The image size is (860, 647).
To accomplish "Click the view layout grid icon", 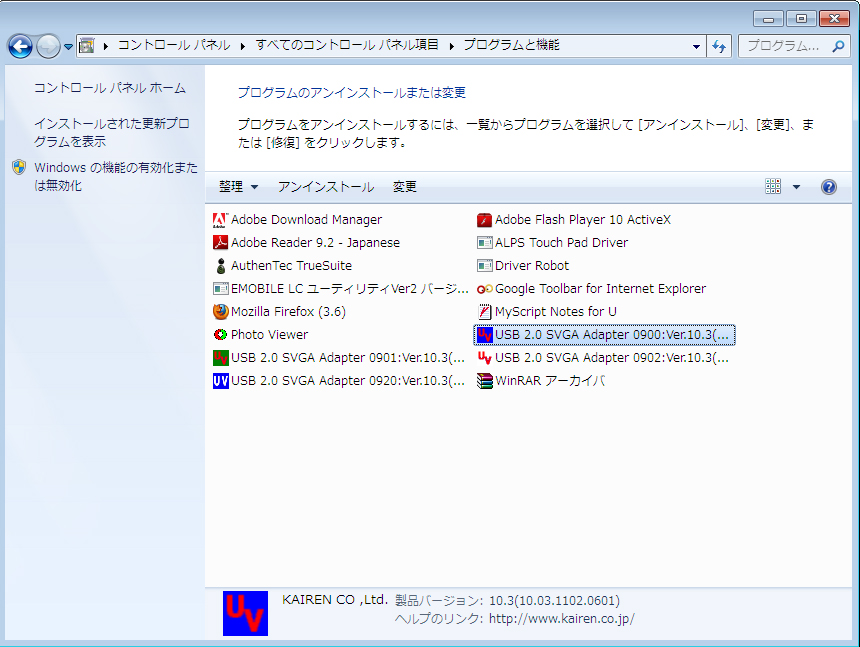I will [x=773, y=186].
